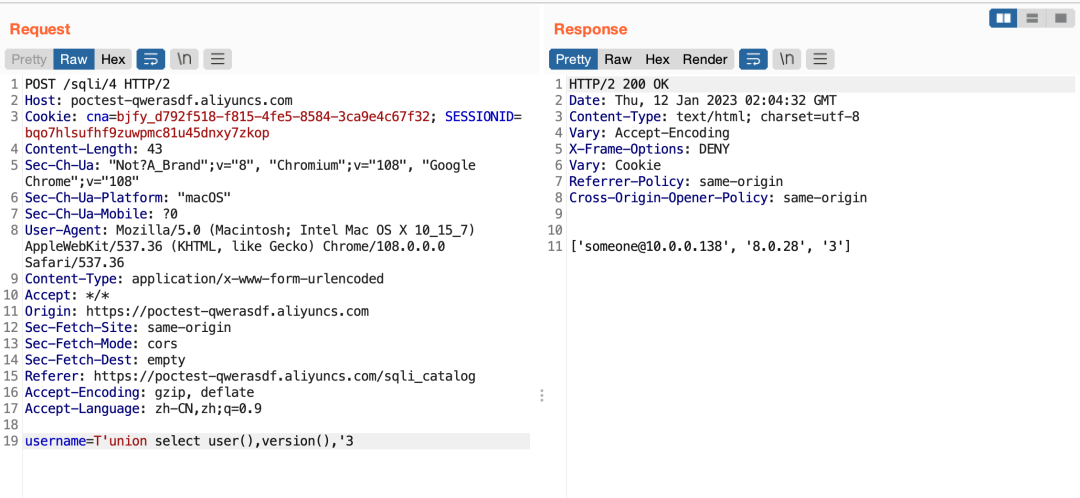Click the Accept-Encoding: gzip, deflate line

(x=139, y=392)
